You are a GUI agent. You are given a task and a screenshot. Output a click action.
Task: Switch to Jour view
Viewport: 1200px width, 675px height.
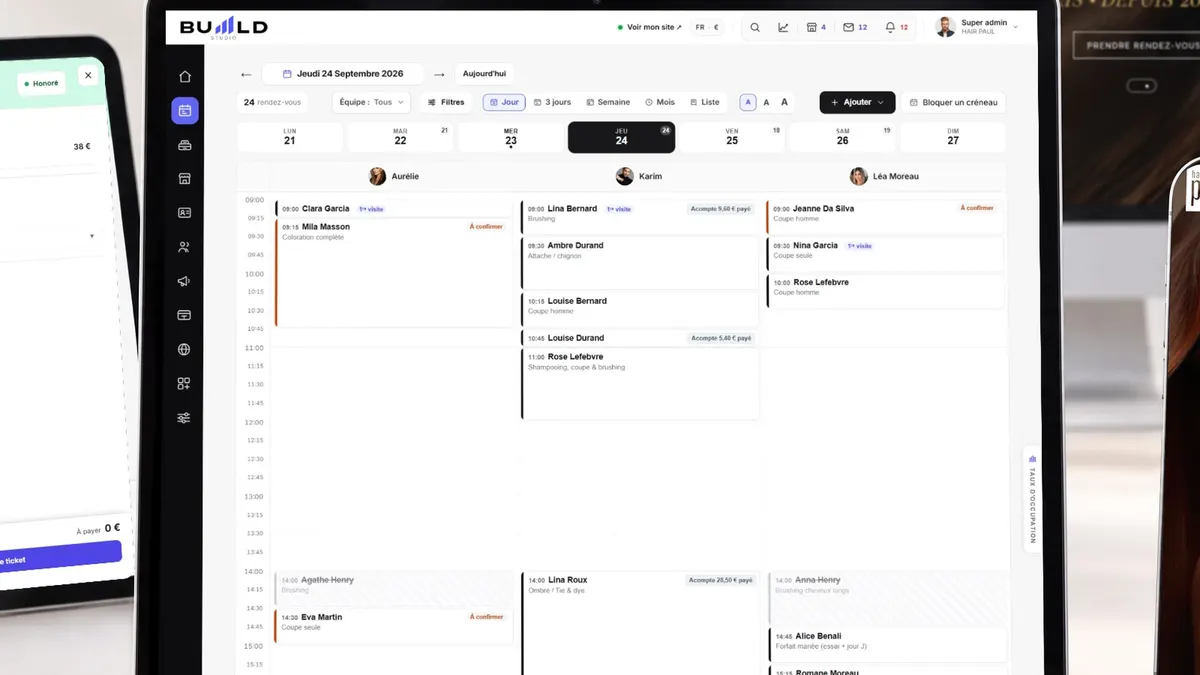[x=504, y=102]
